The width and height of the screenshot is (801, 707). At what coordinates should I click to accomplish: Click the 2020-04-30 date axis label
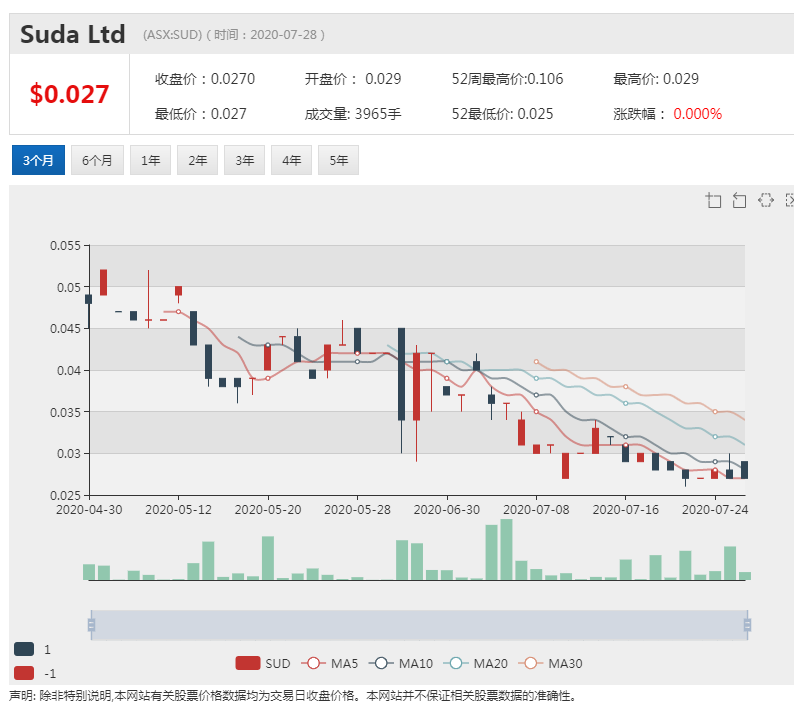coord(89,510)
